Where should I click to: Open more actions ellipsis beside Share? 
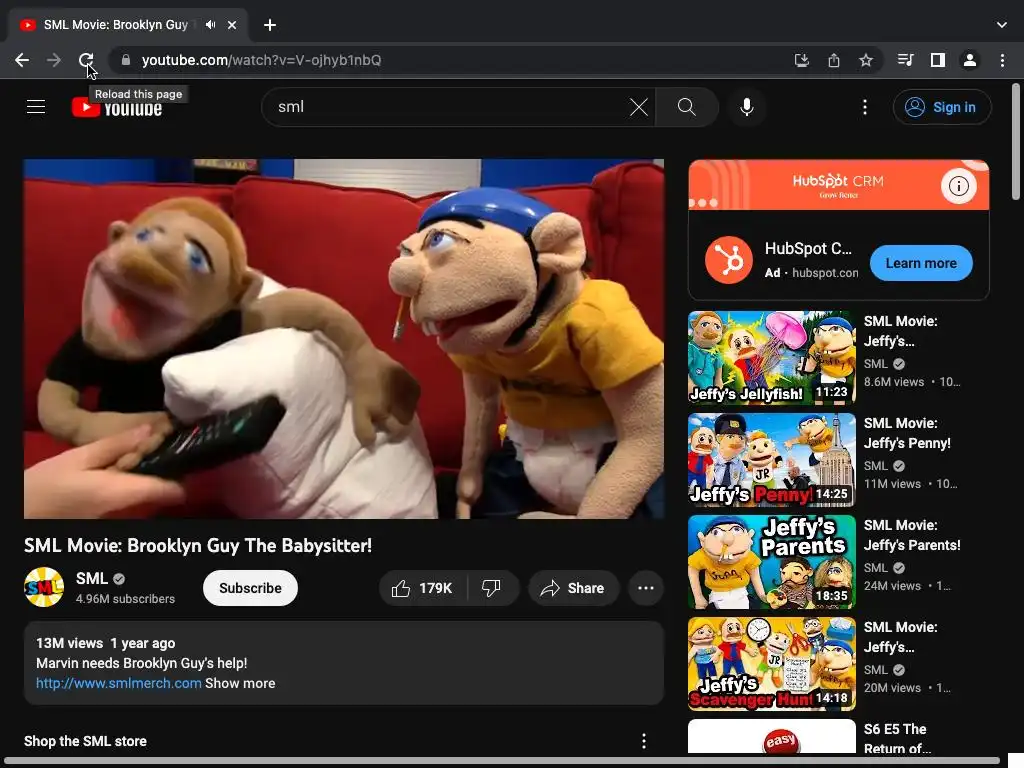[646, 588]
